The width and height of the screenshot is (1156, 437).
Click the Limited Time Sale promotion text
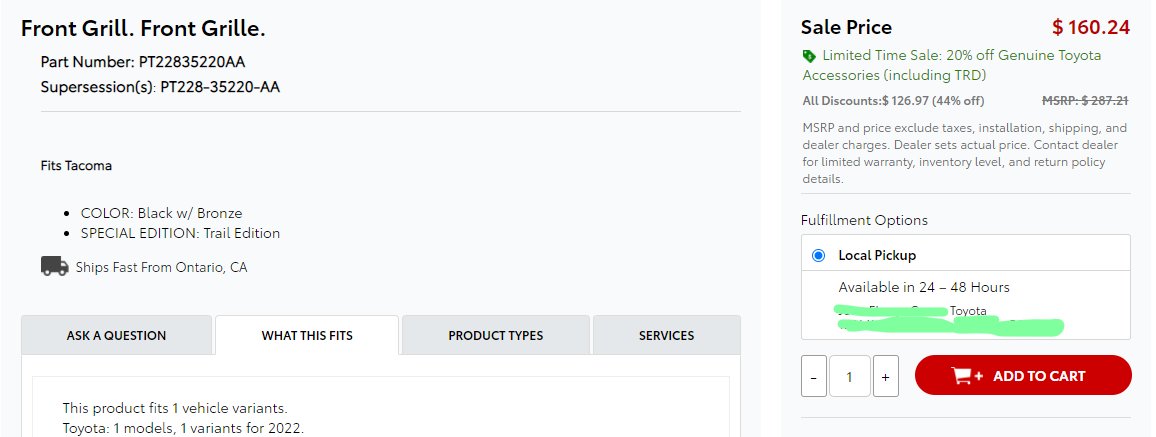coord(952,65)
